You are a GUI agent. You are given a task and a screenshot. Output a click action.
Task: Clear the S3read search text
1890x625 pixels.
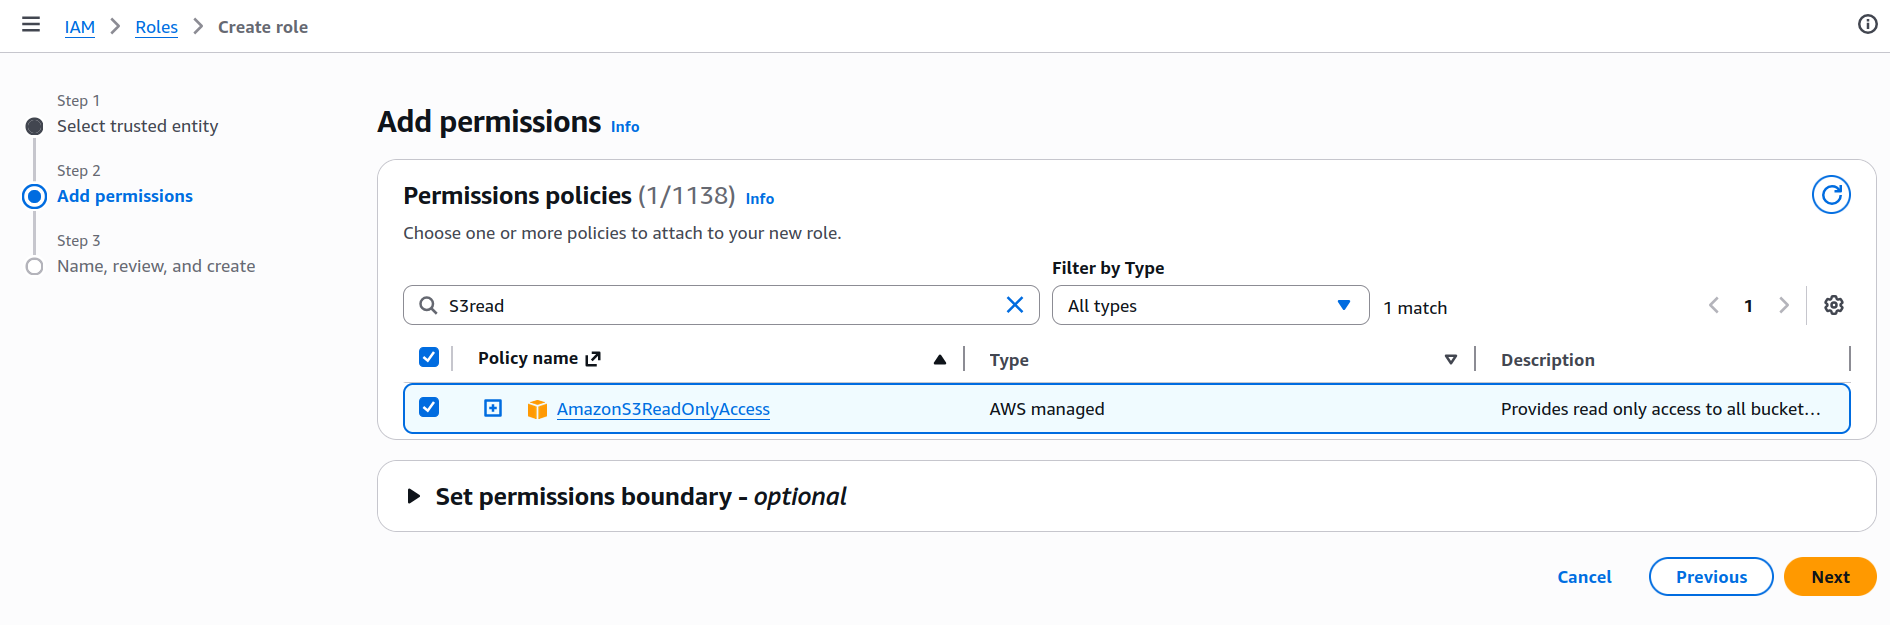[1014, 305]
